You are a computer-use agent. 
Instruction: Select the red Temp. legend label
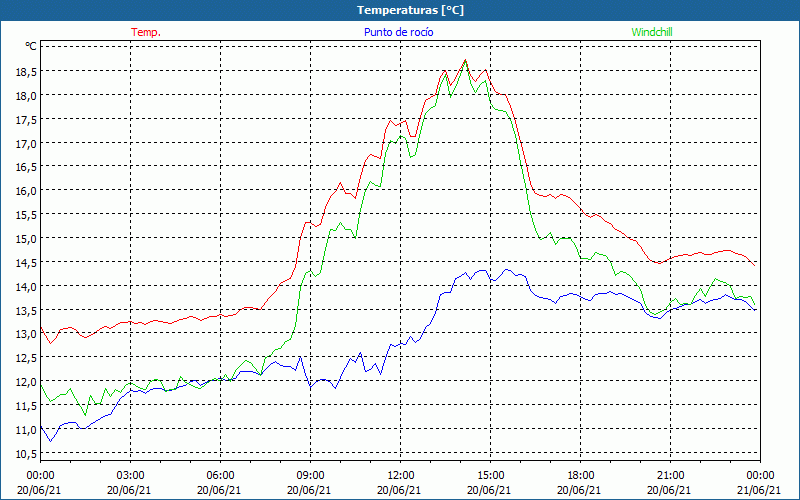pyautogui.click(x=146, y=32)
